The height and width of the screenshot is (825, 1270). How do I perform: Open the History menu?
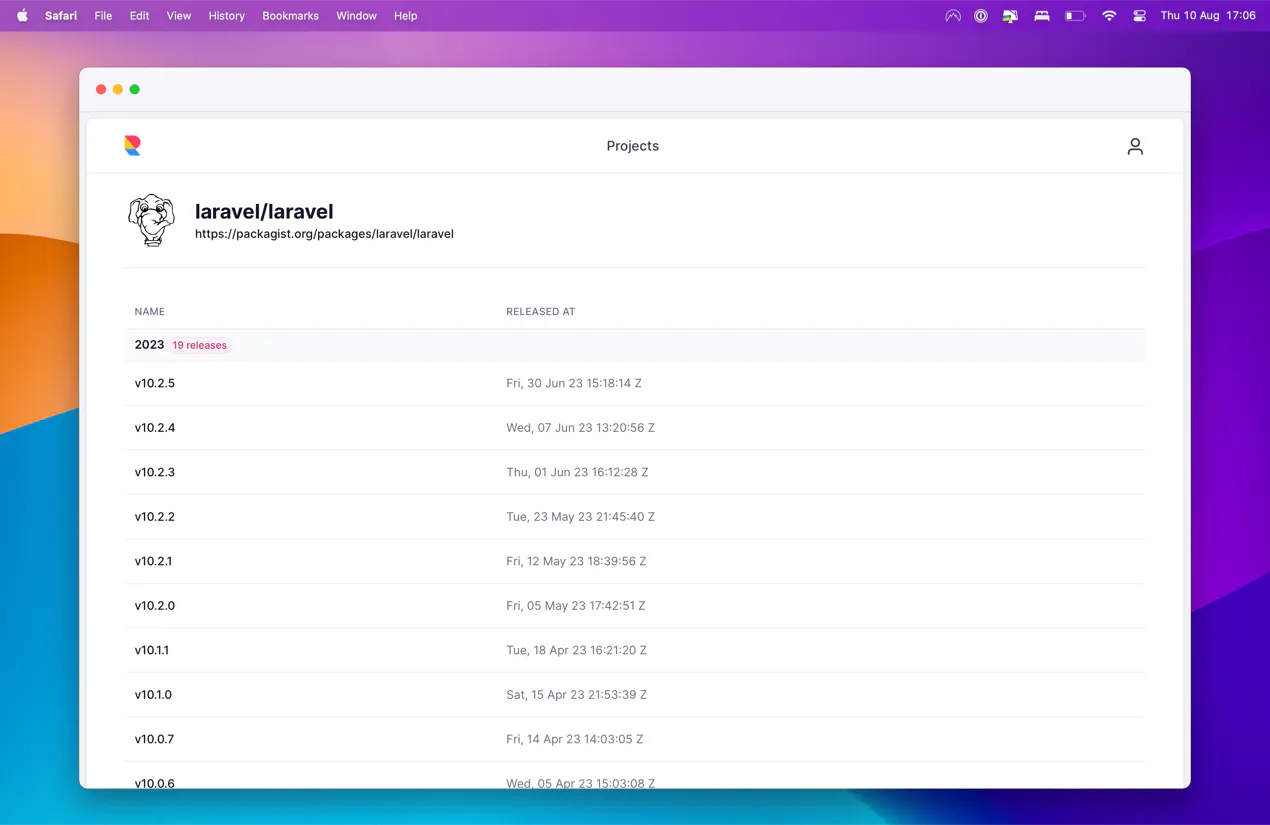tap(226, 16)
